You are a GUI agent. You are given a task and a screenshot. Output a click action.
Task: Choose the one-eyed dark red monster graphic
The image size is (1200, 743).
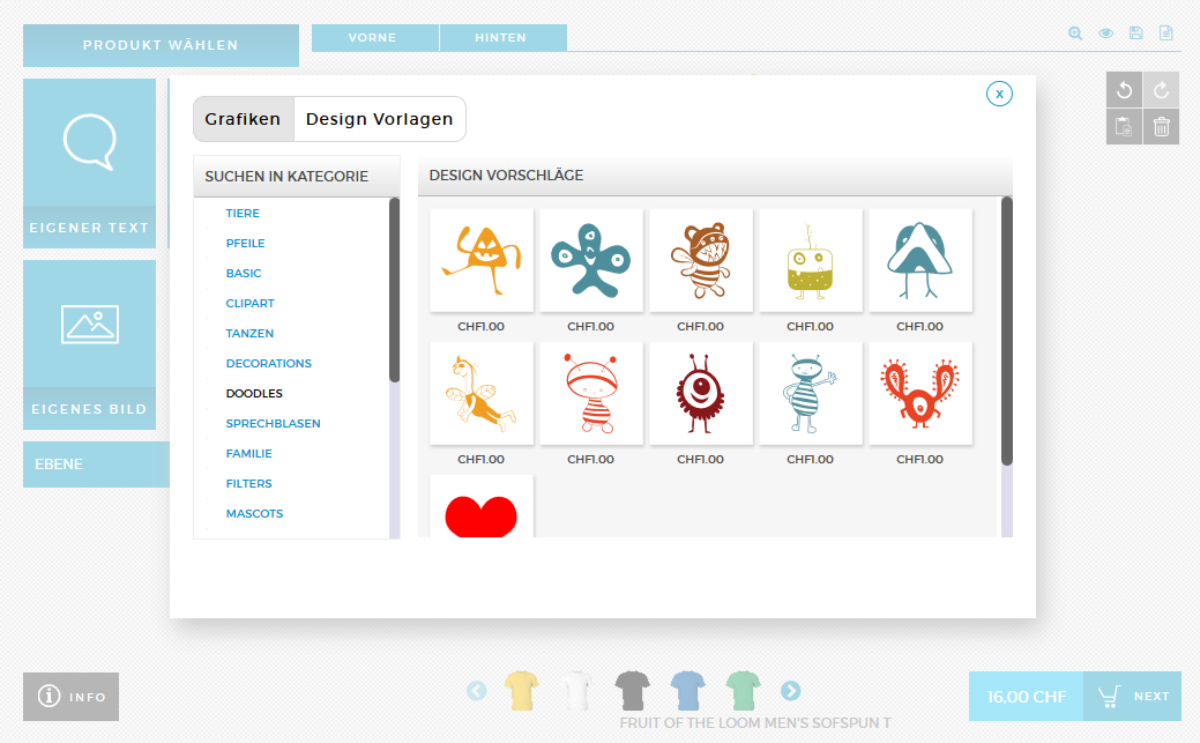700,393
